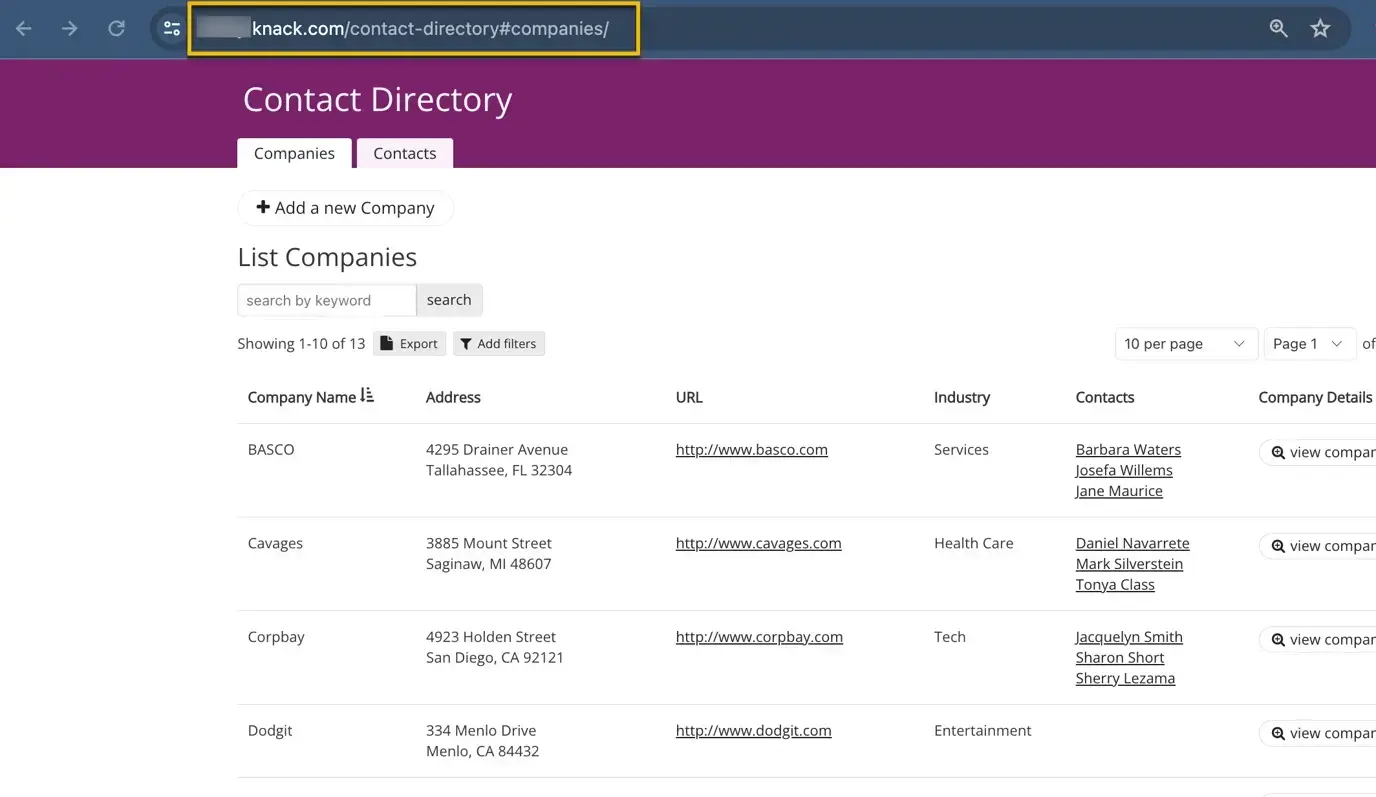Image resolution: width=1376 pixels, height=797 pixels.
Task: Click the browser back arrow
Action: 24,28
